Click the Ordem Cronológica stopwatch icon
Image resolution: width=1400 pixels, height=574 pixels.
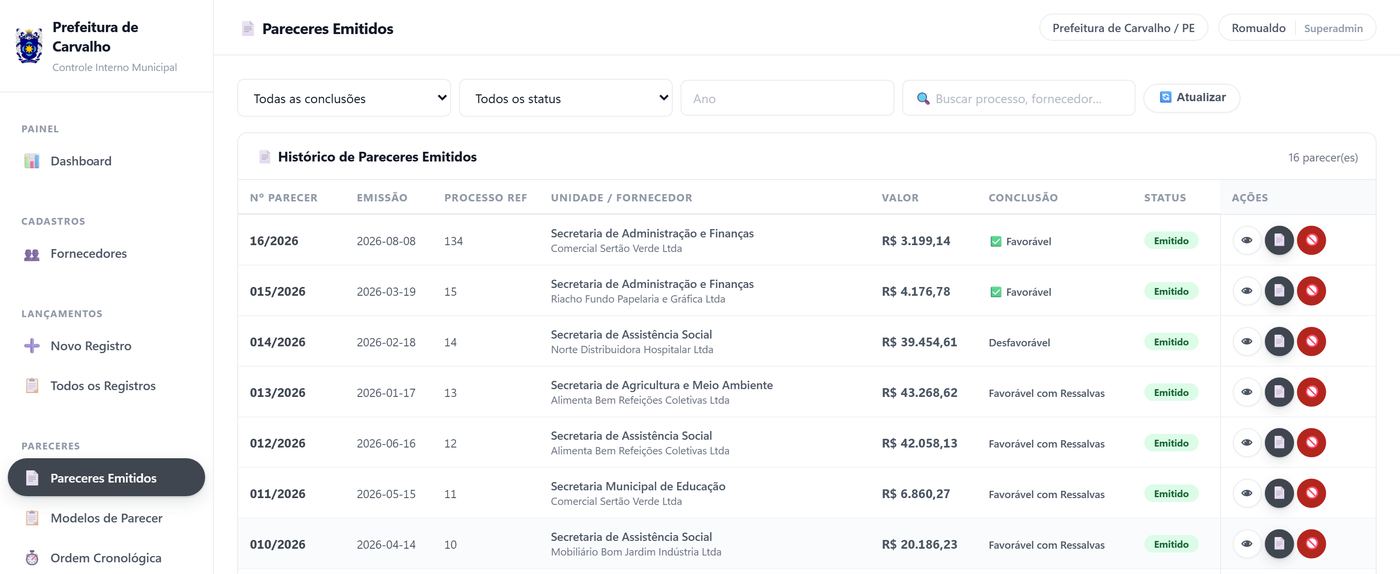pos(32,558)
